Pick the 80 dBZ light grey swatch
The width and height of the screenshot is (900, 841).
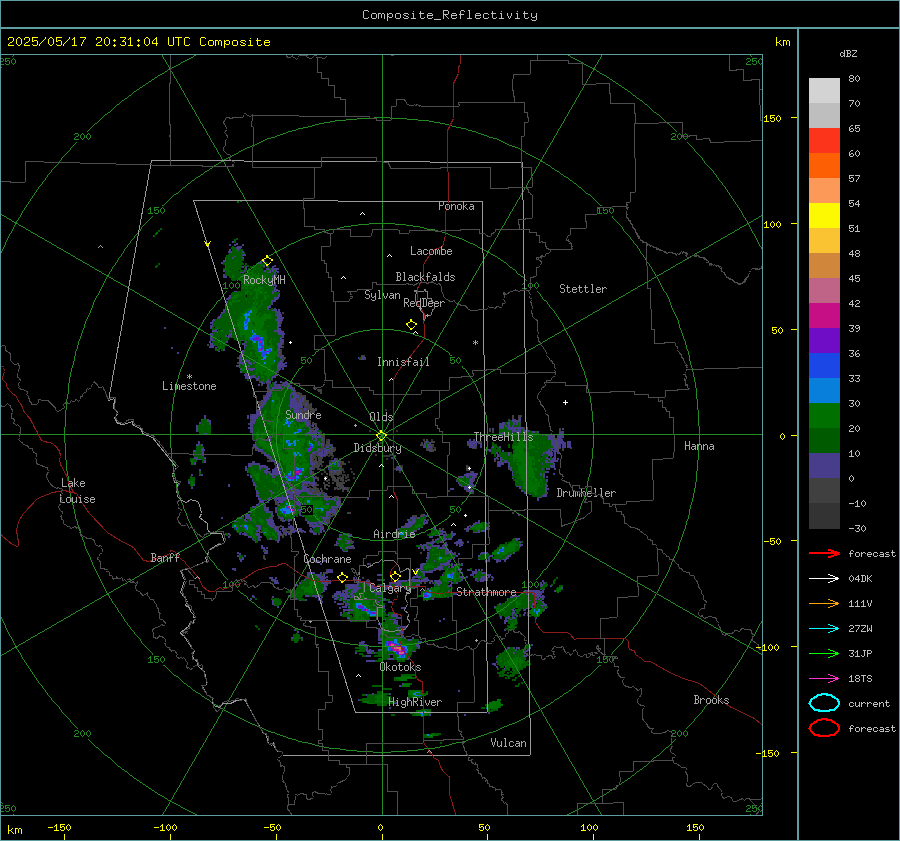[824, 91]
